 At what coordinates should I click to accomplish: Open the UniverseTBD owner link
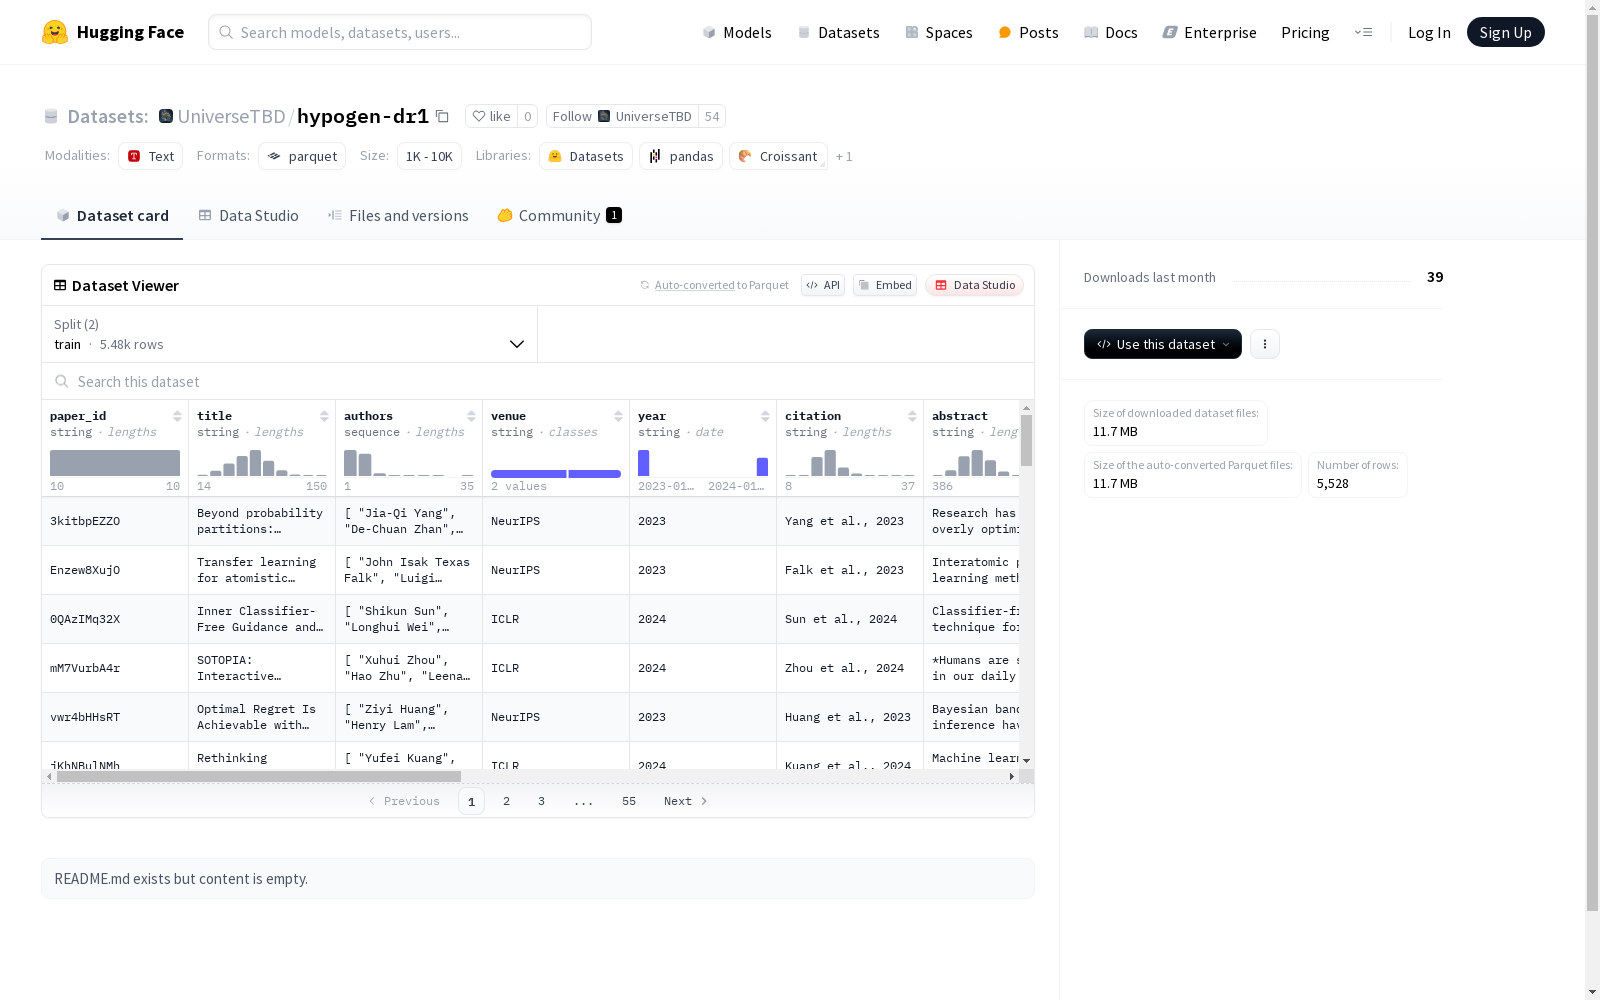pyautogui.click(x=231, y=116)
